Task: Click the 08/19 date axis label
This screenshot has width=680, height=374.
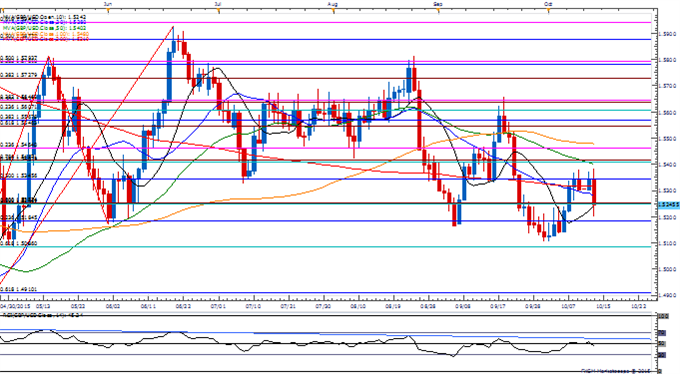Action: pyautogui.click(x=393, y=306)
